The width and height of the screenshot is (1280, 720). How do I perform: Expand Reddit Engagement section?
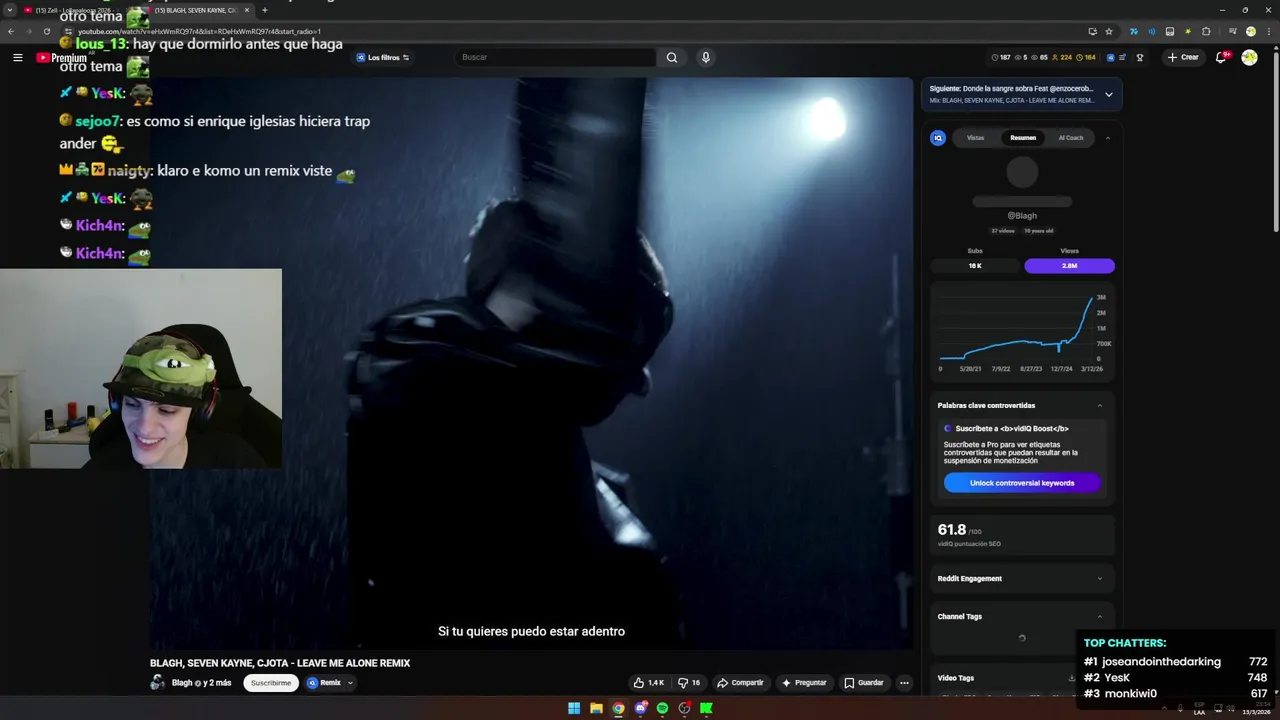pyautogui.click(x=1100, y=578)
